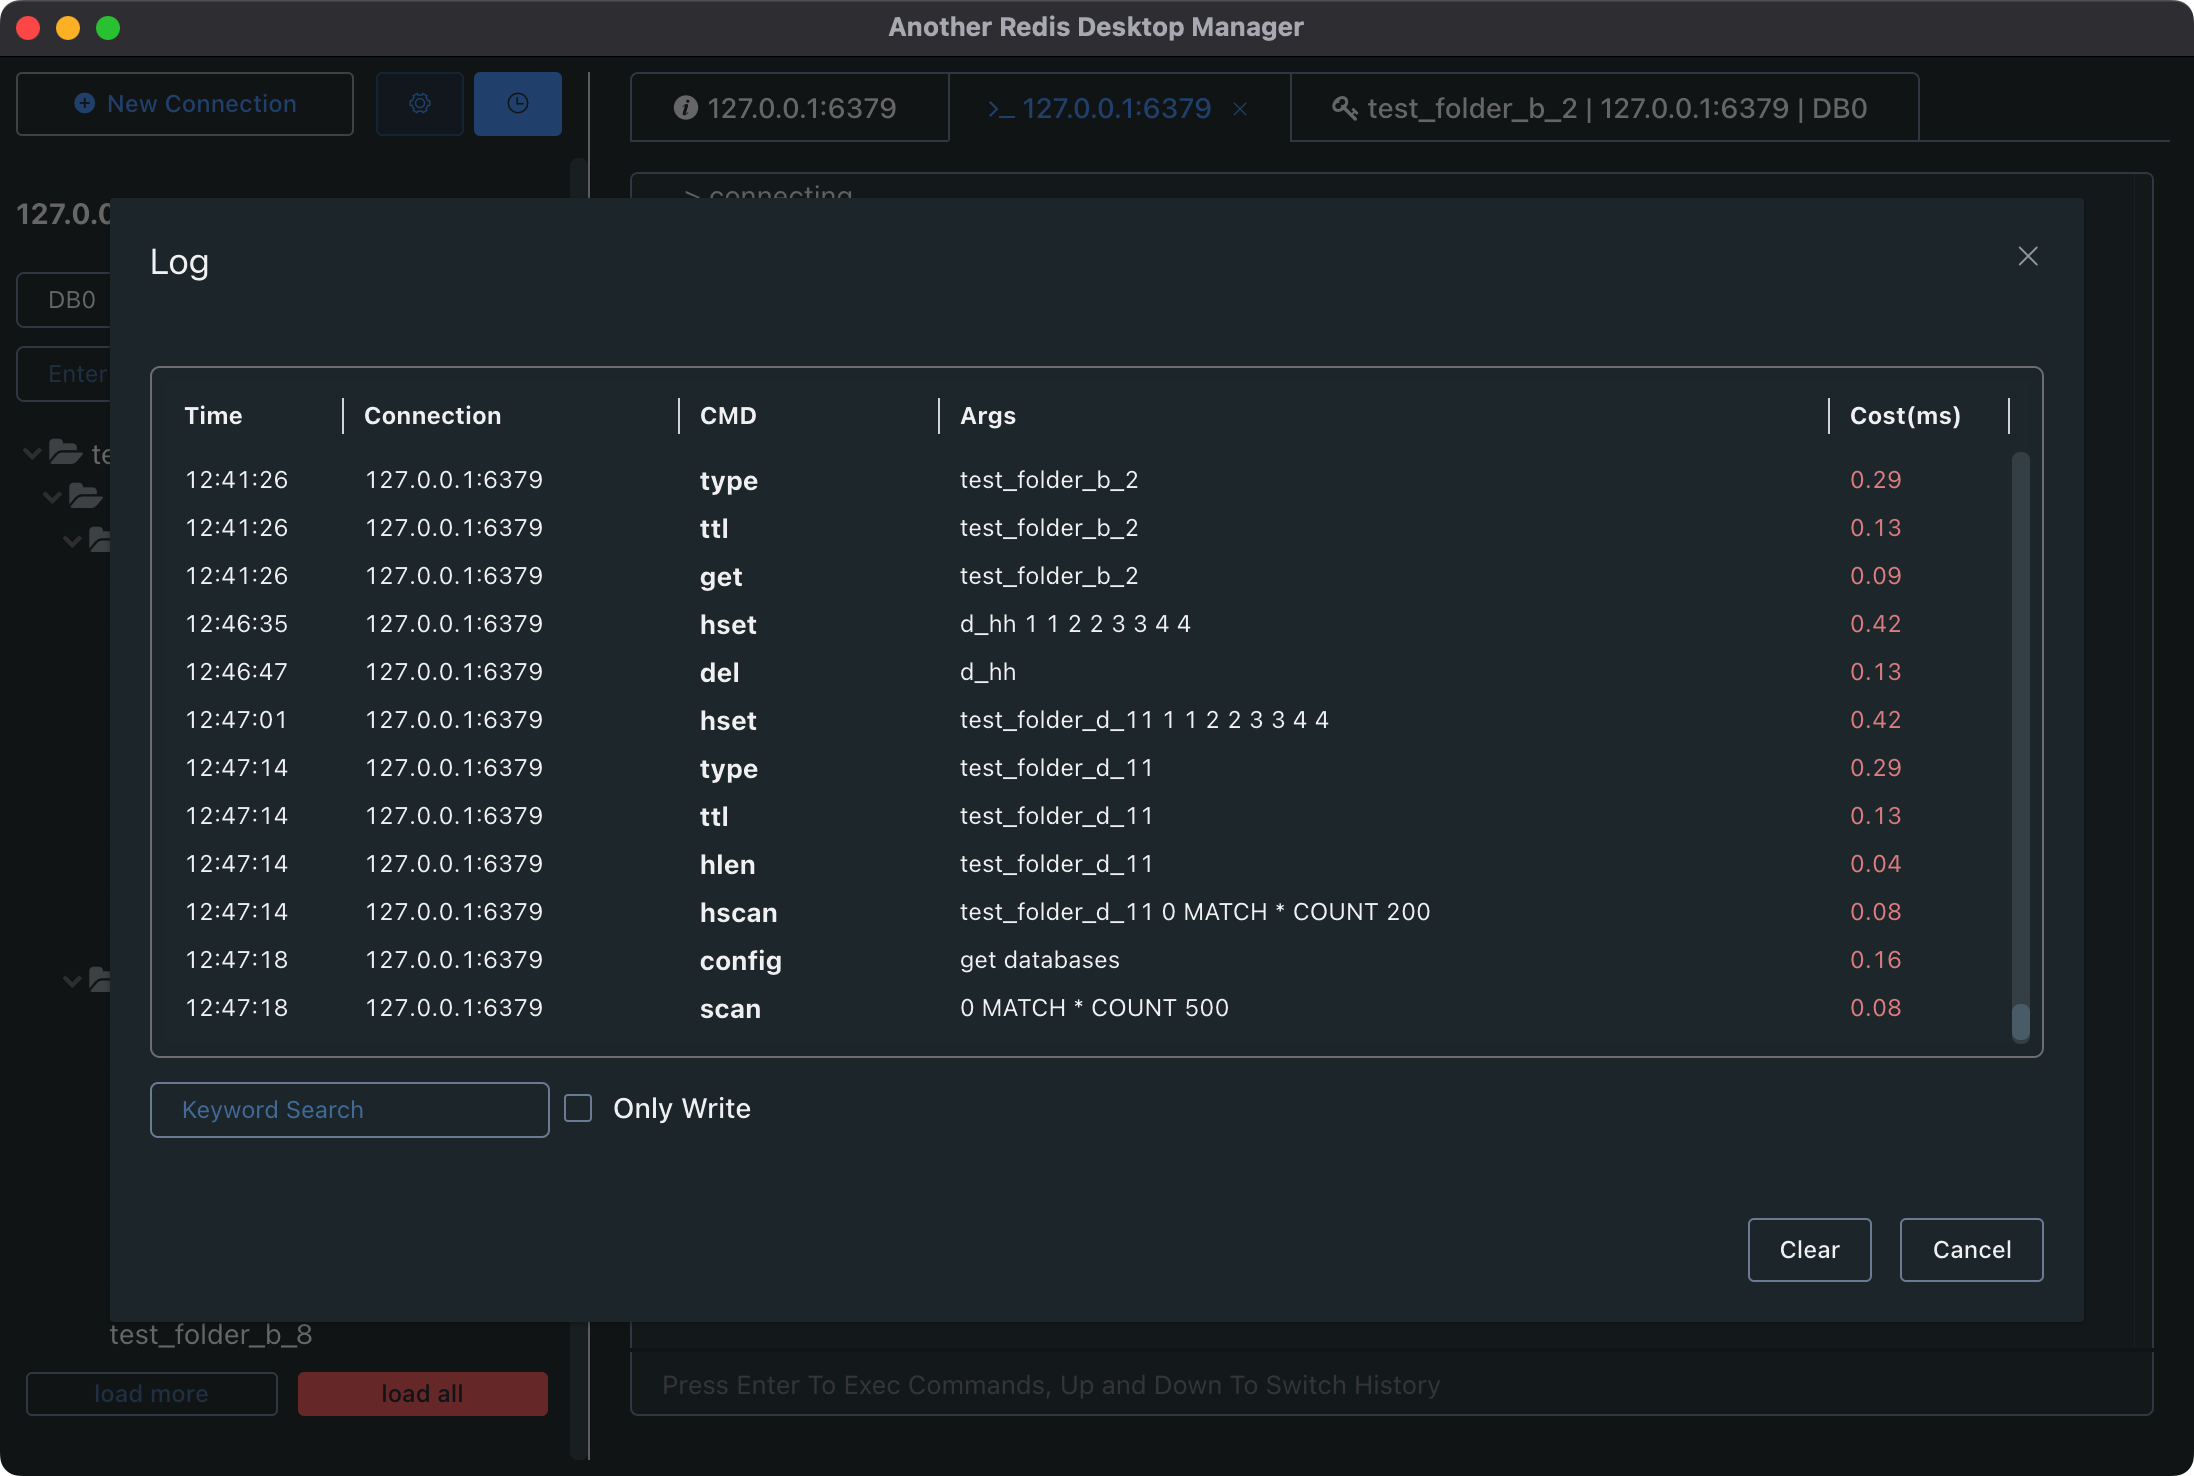Image resolution: width=2194 pixels, height=1476 pixels.
Task: Click the Keyword Search input field
Action: [349, 1109]
